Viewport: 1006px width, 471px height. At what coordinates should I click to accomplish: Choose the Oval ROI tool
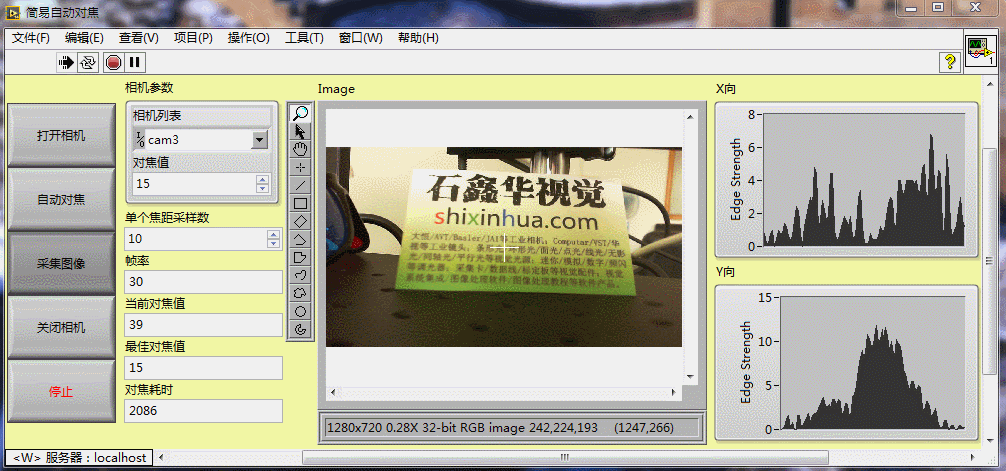click(300, 310)
